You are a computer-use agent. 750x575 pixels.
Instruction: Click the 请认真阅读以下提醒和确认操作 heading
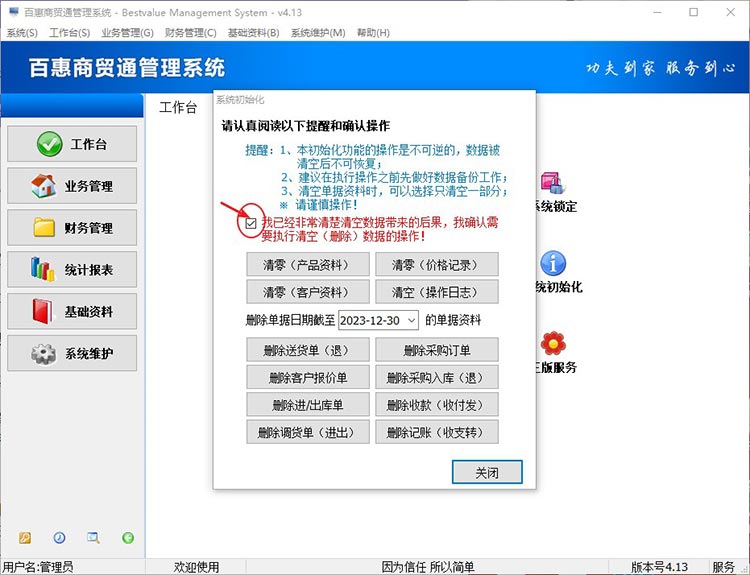click(306, 126)
